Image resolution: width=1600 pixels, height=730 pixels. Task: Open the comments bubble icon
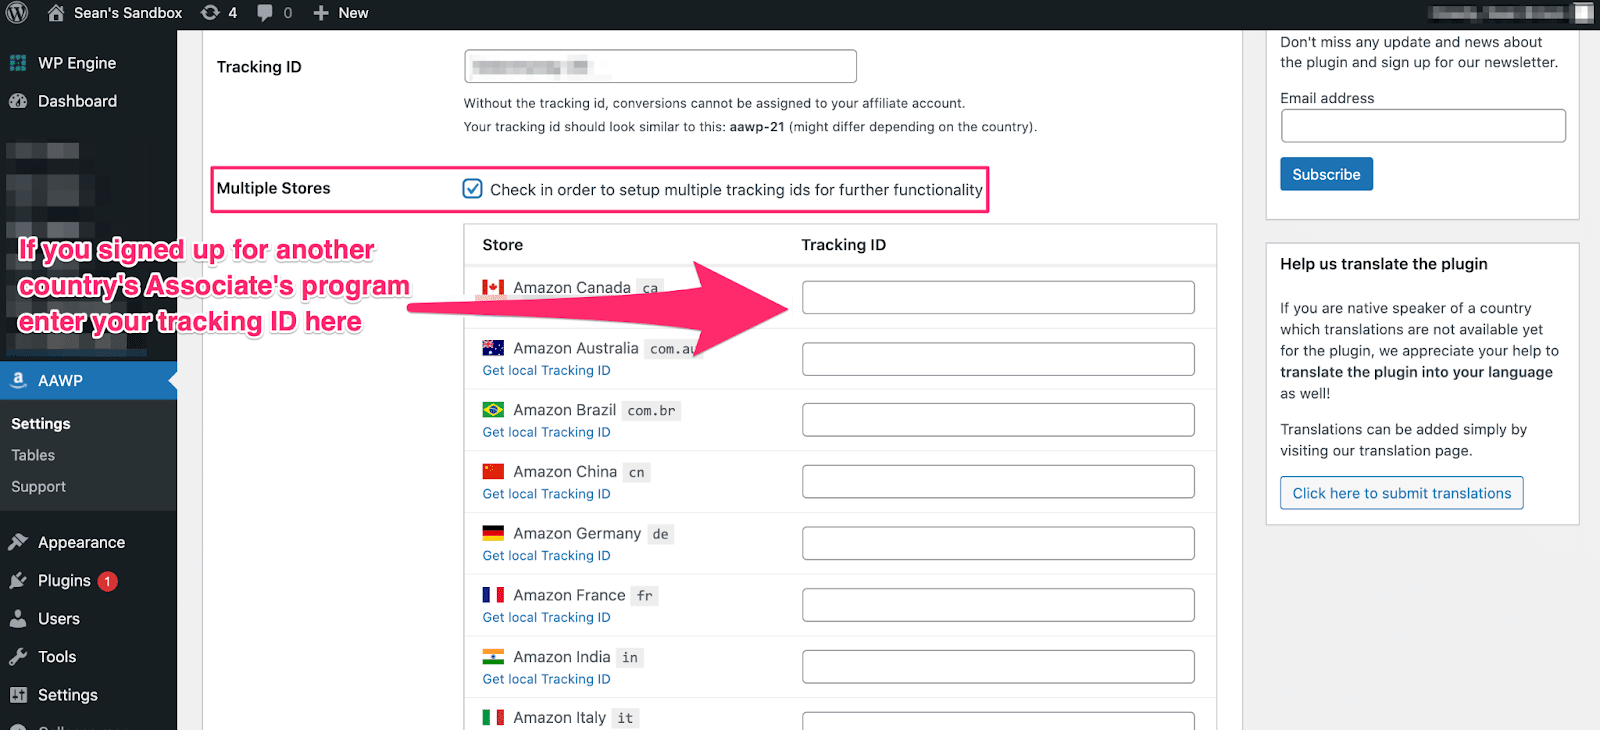click(265, 13)
